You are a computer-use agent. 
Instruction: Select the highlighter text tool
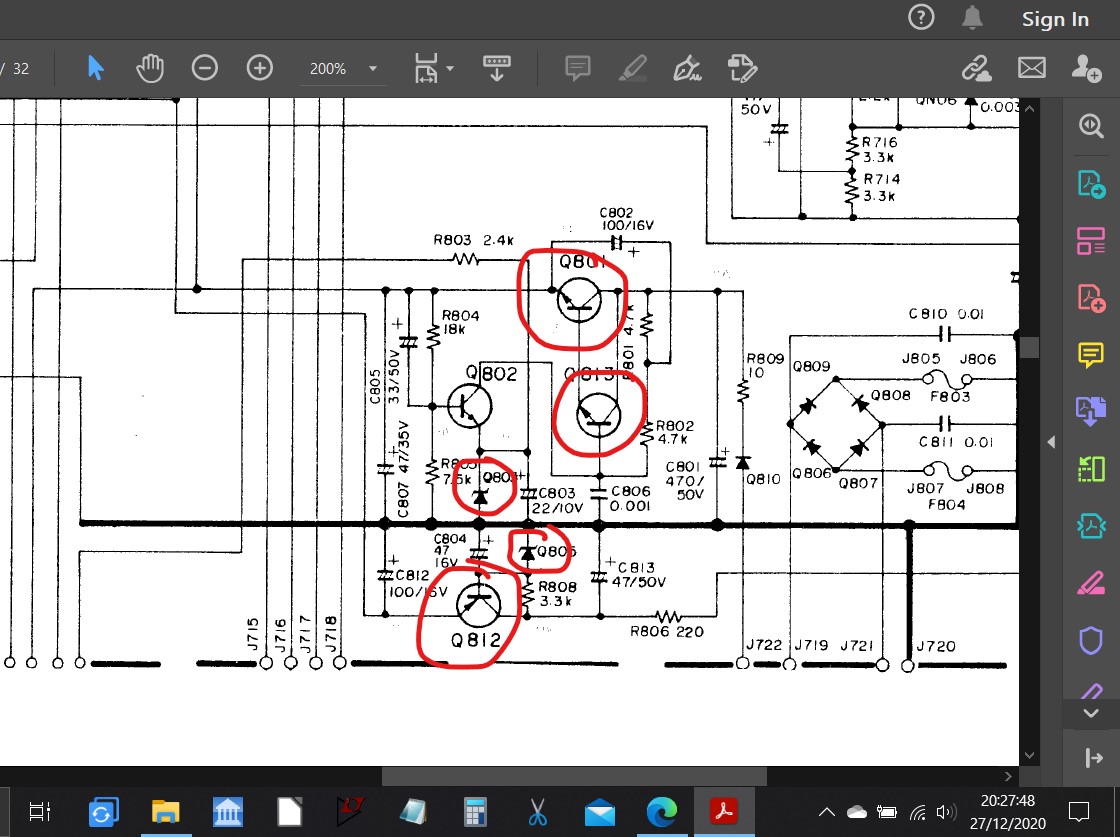click(x=633, y=69)
